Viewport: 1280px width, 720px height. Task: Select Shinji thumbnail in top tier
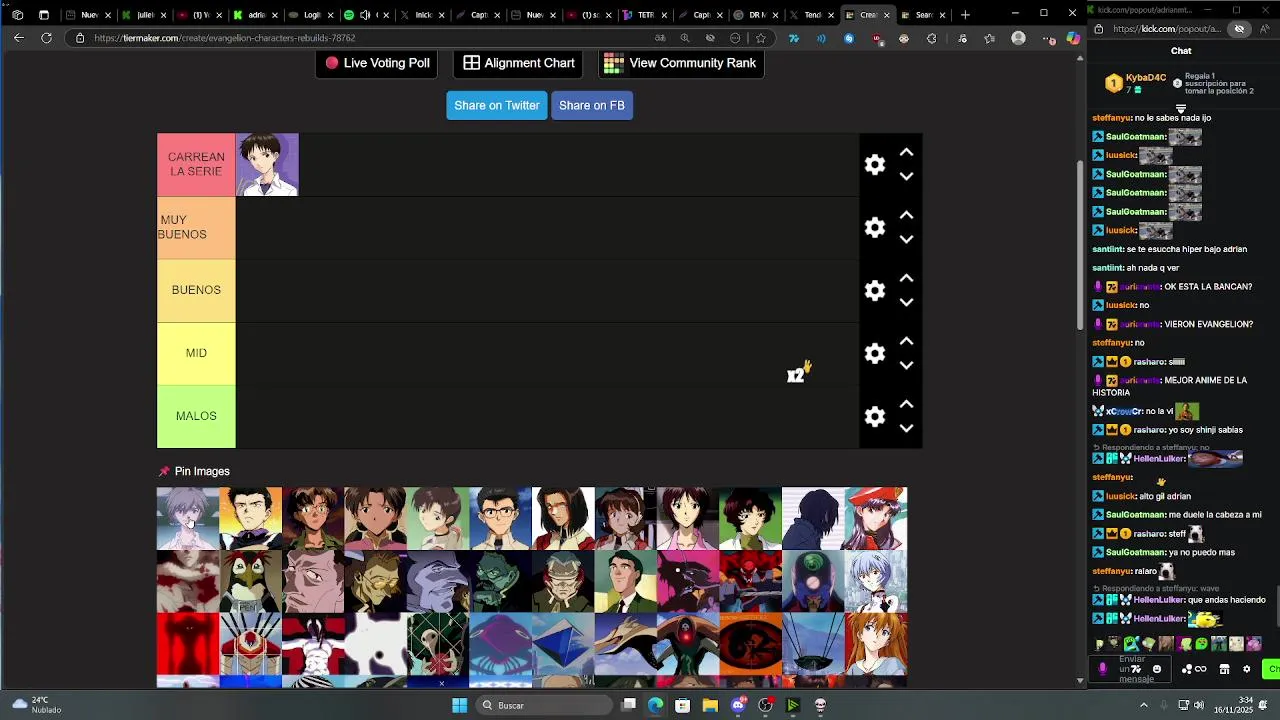coord(267,165)
